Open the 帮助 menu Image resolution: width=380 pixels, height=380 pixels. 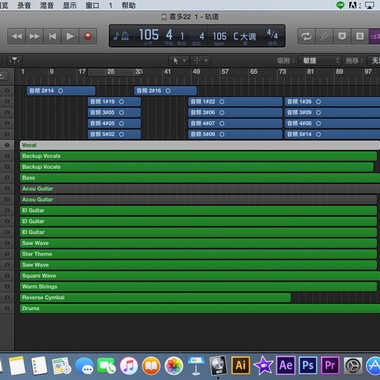129,5
